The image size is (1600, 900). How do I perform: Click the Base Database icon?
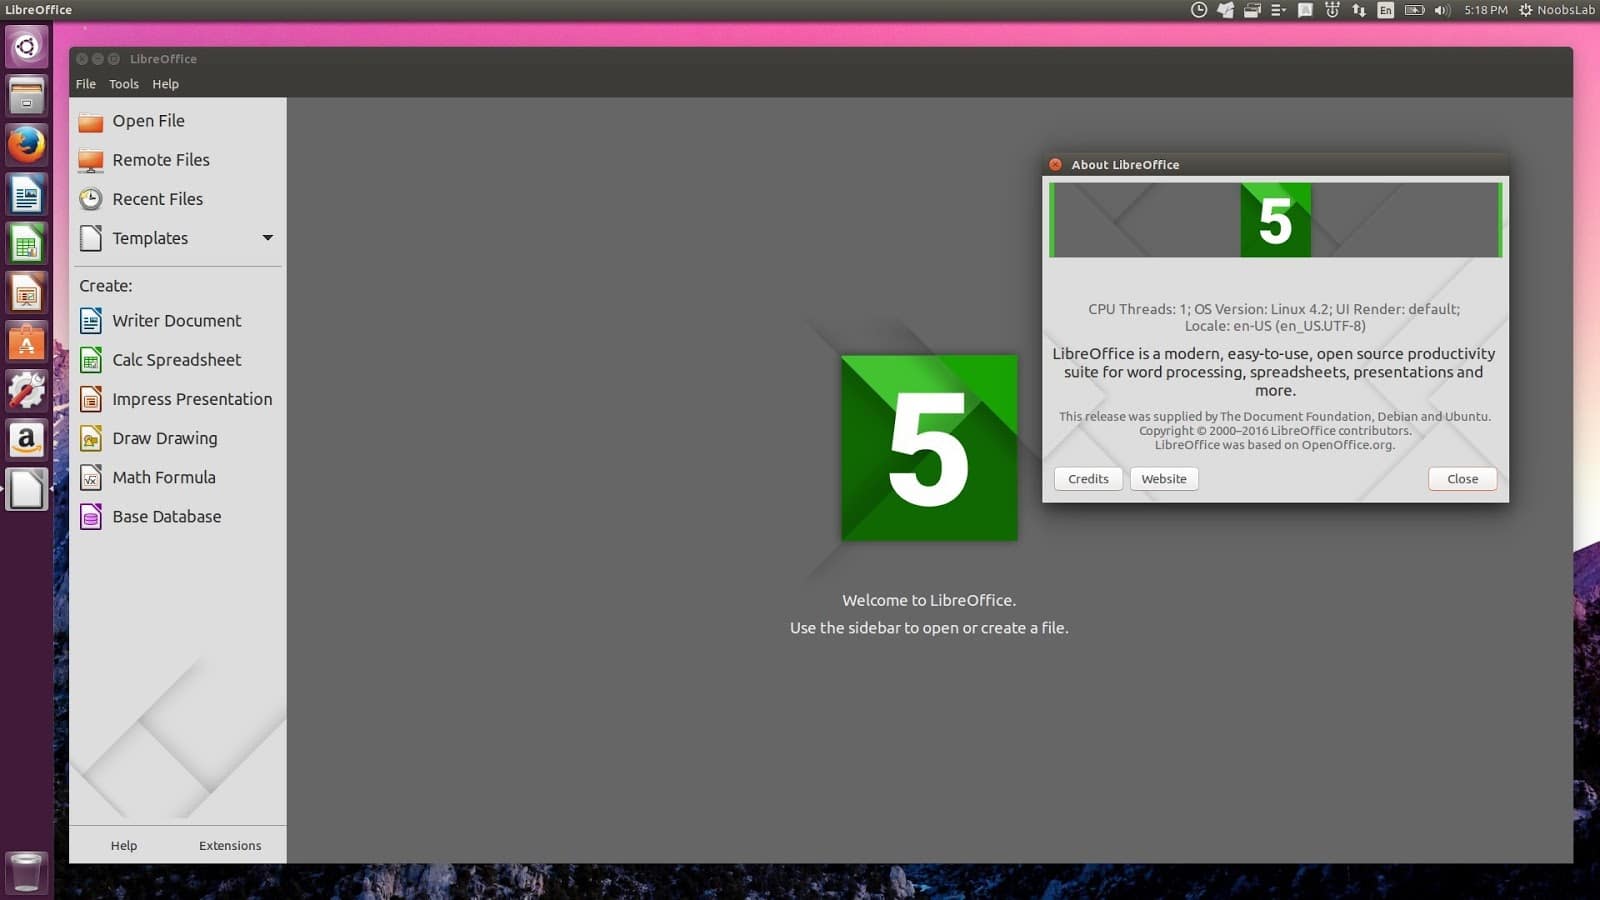[91, 517]
